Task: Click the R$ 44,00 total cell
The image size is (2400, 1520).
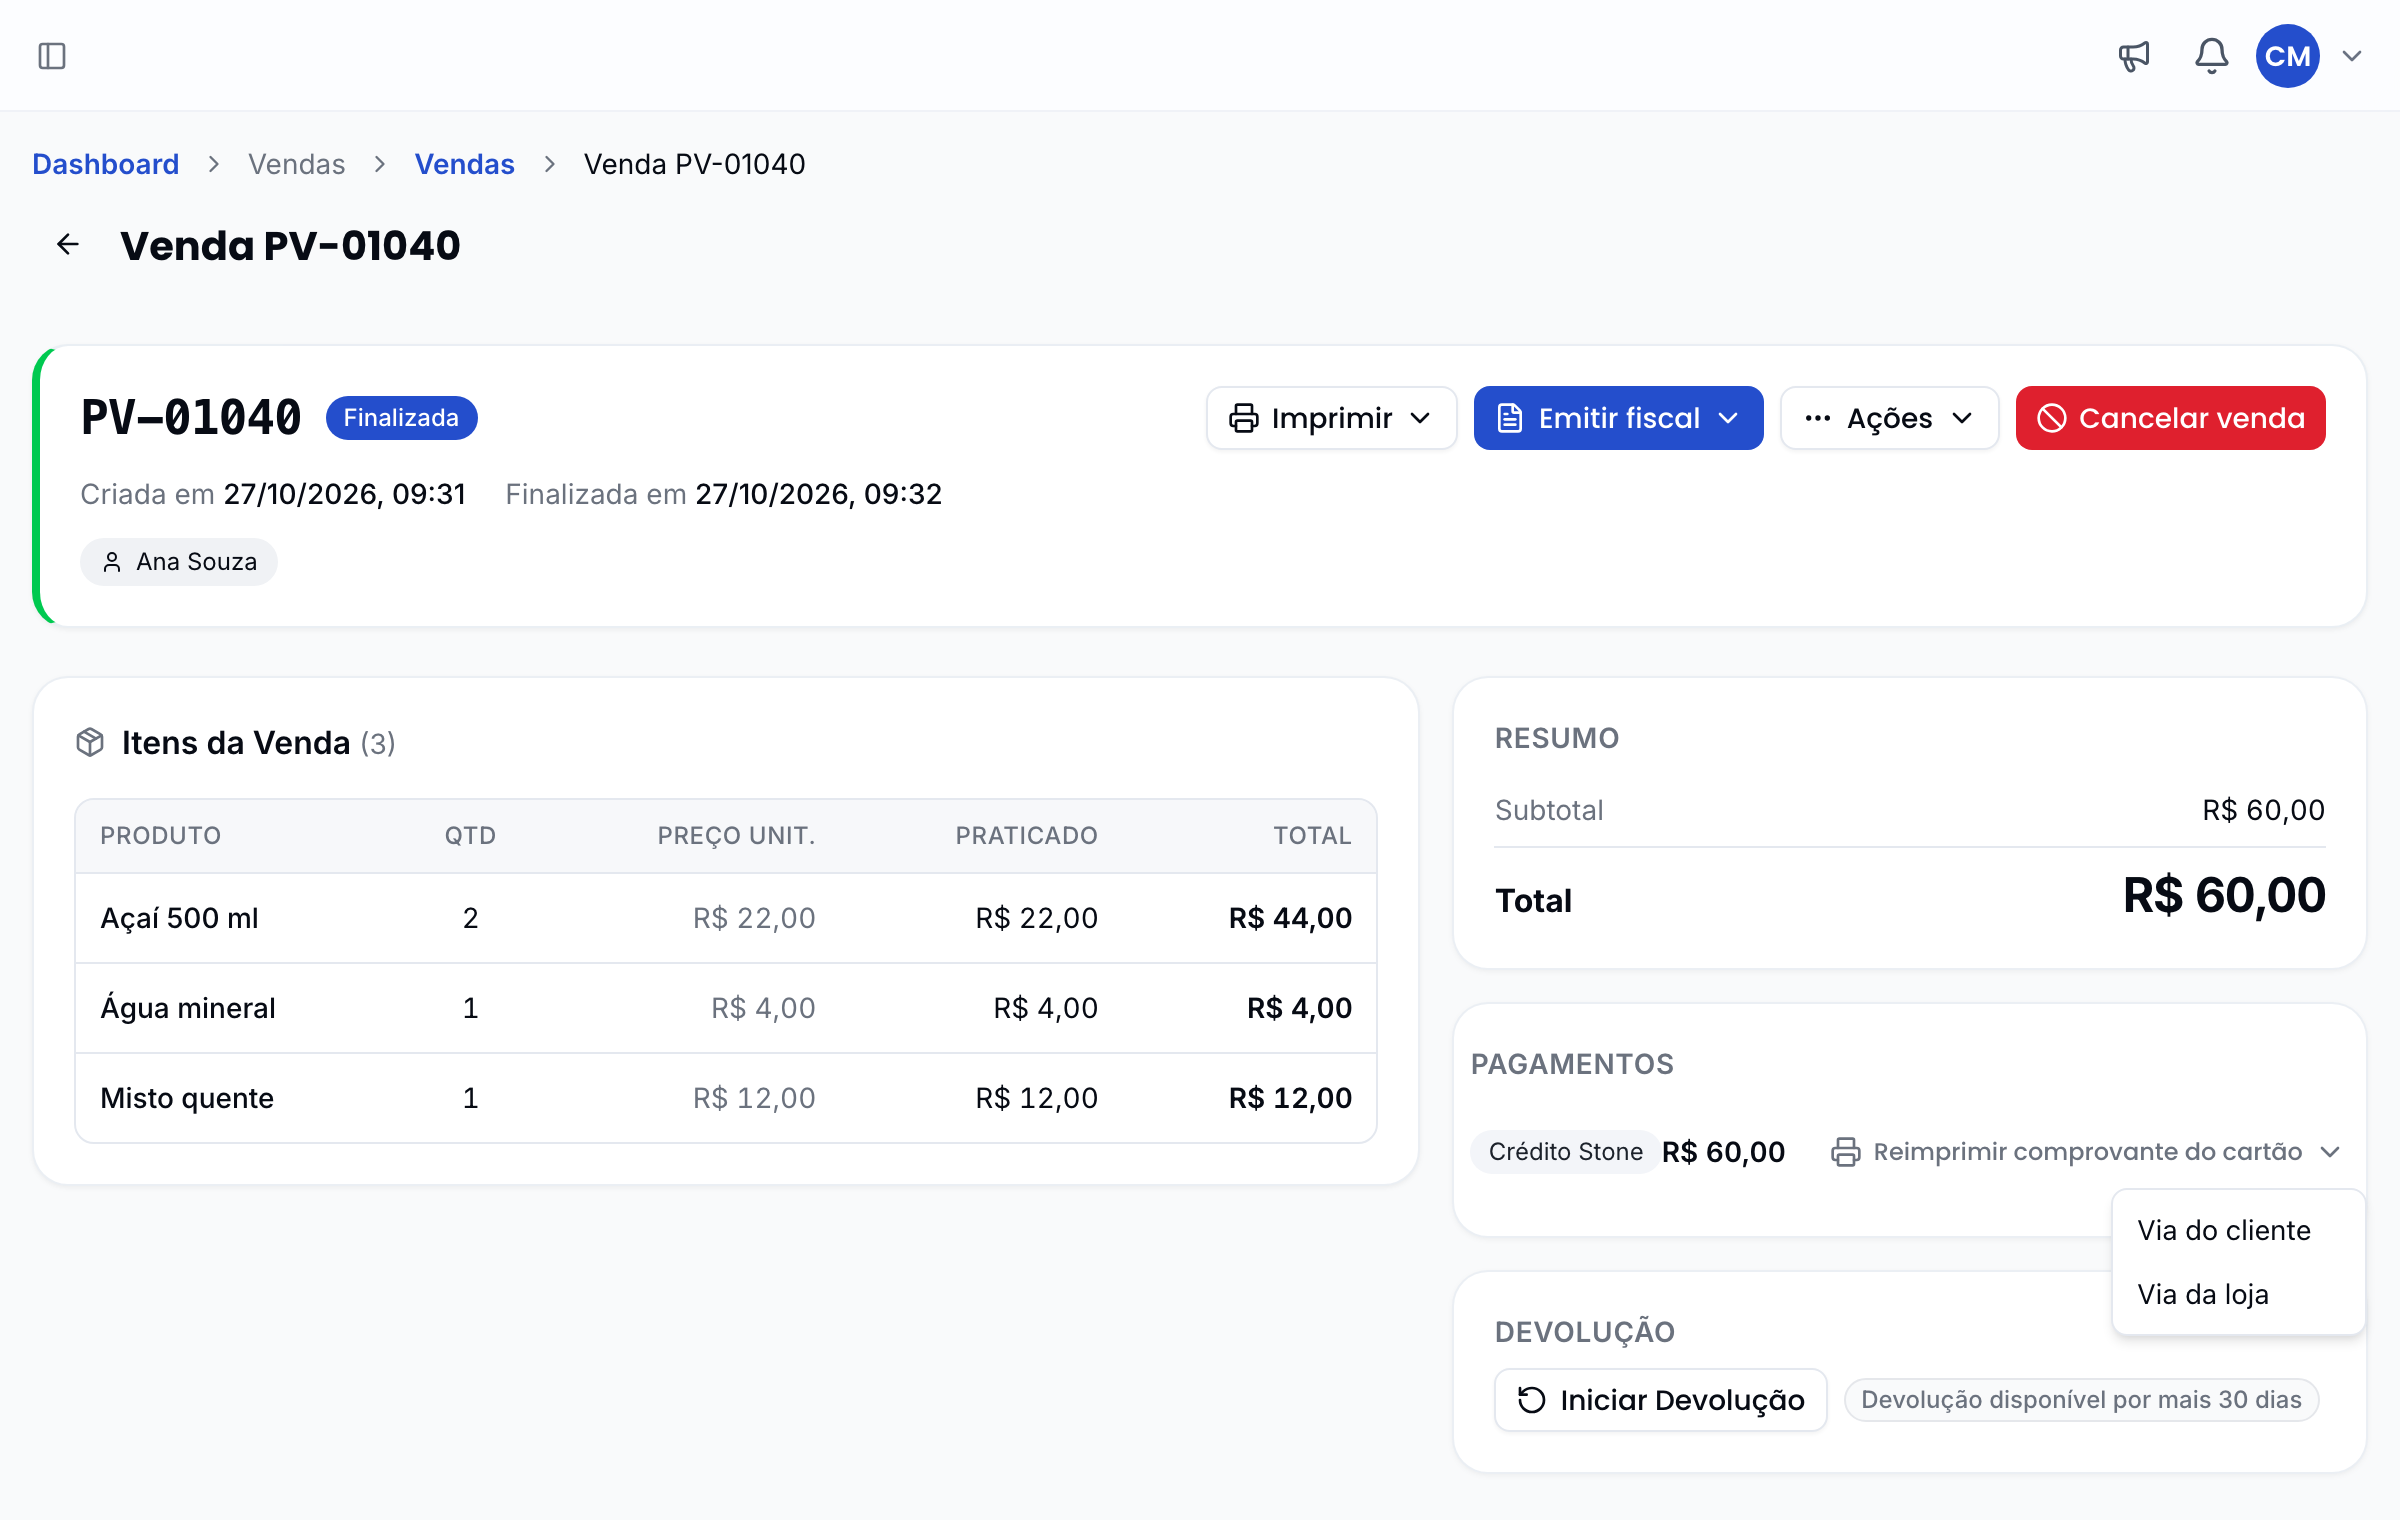Action: pyautogui.click(x=1290, y=918)
